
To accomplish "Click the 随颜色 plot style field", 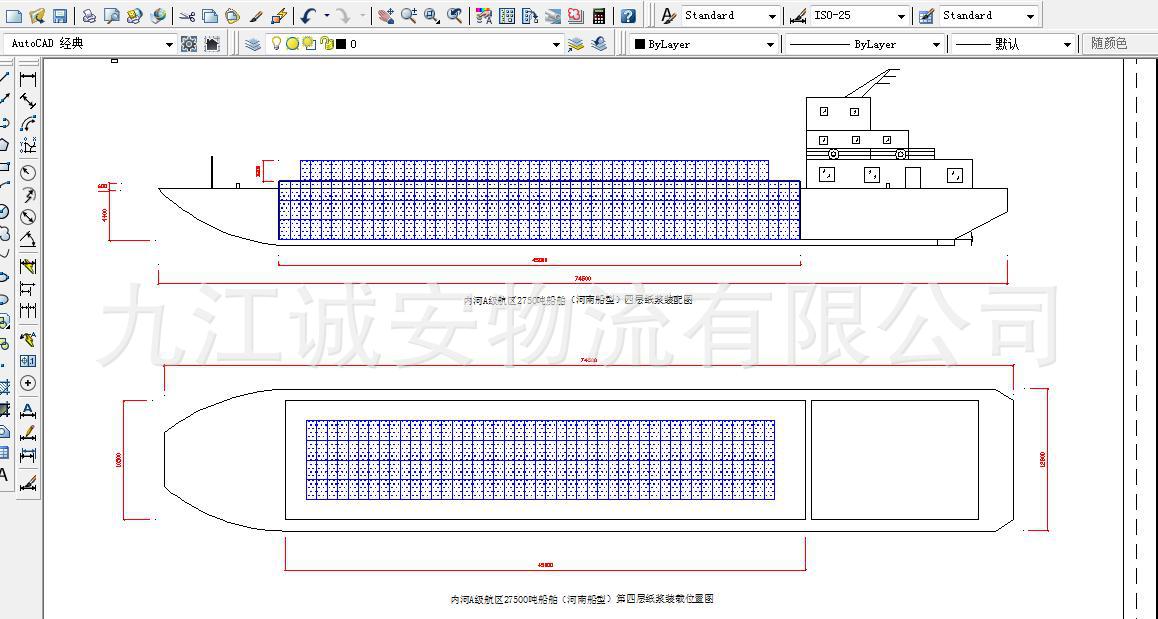I will click(x=1120, y=44).
